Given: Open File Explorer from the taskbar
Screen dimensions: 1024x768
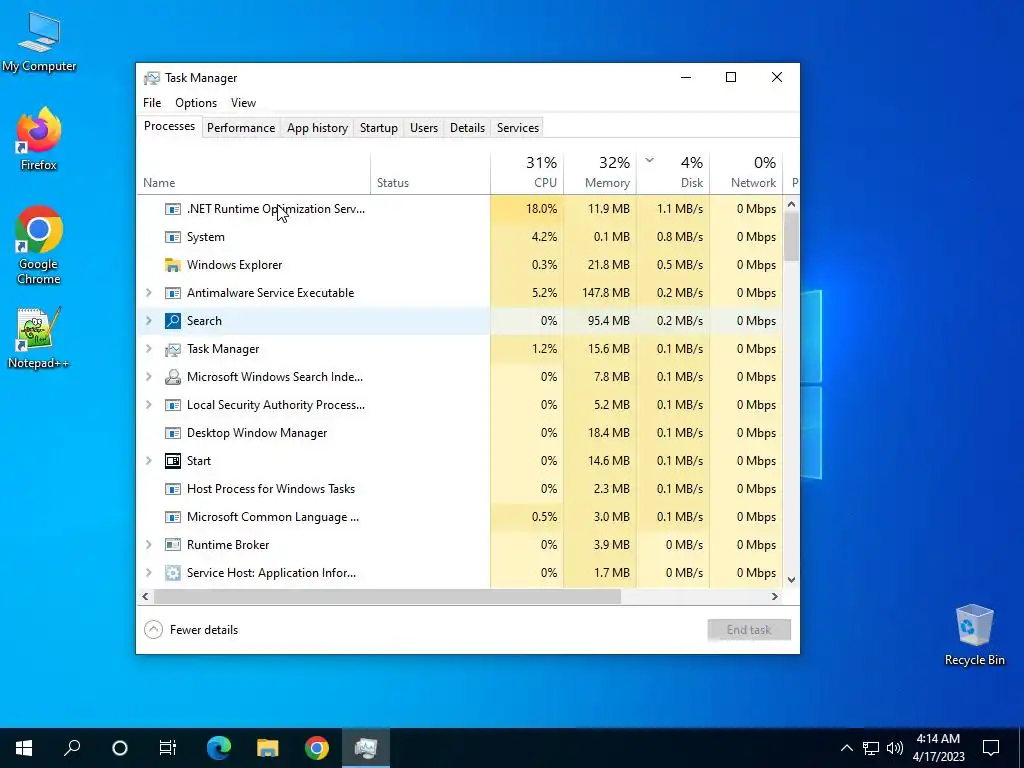Looking at the screenshot, I should point(268,748).
